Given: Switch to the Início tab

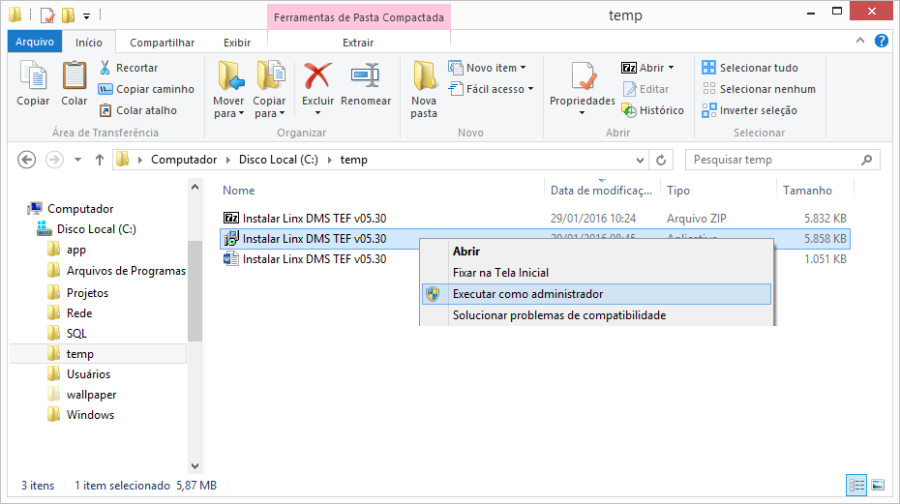Looking at the screenshot, I should (x=88, y=42).
